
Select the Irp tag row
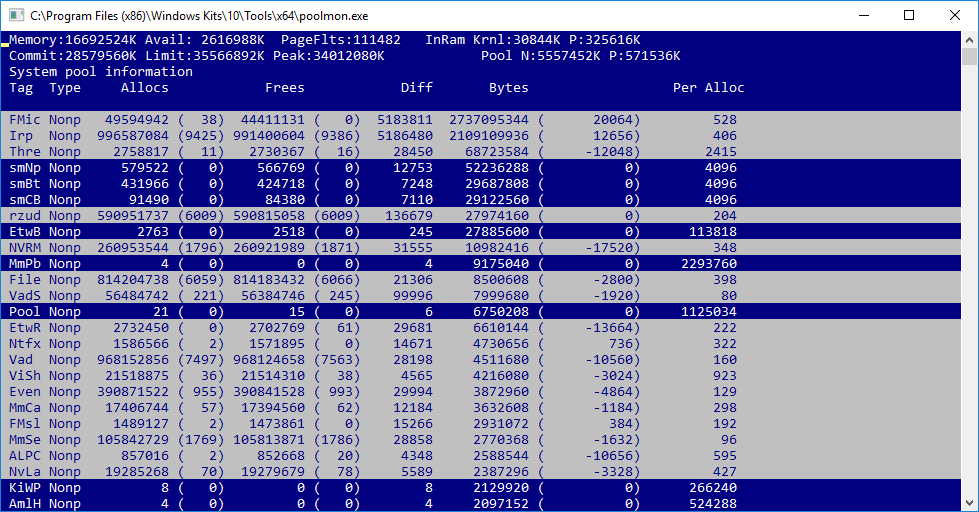(x=481, y=135)
